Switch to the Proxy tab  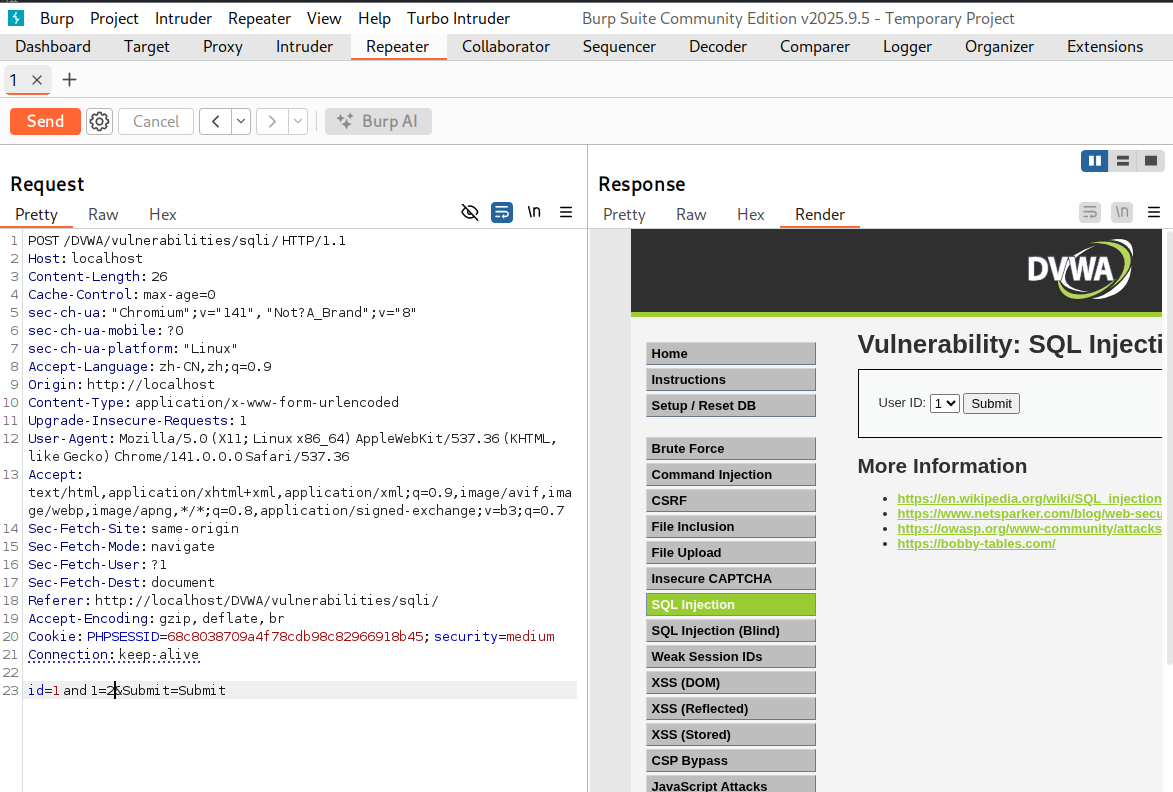tap(223, 46)
